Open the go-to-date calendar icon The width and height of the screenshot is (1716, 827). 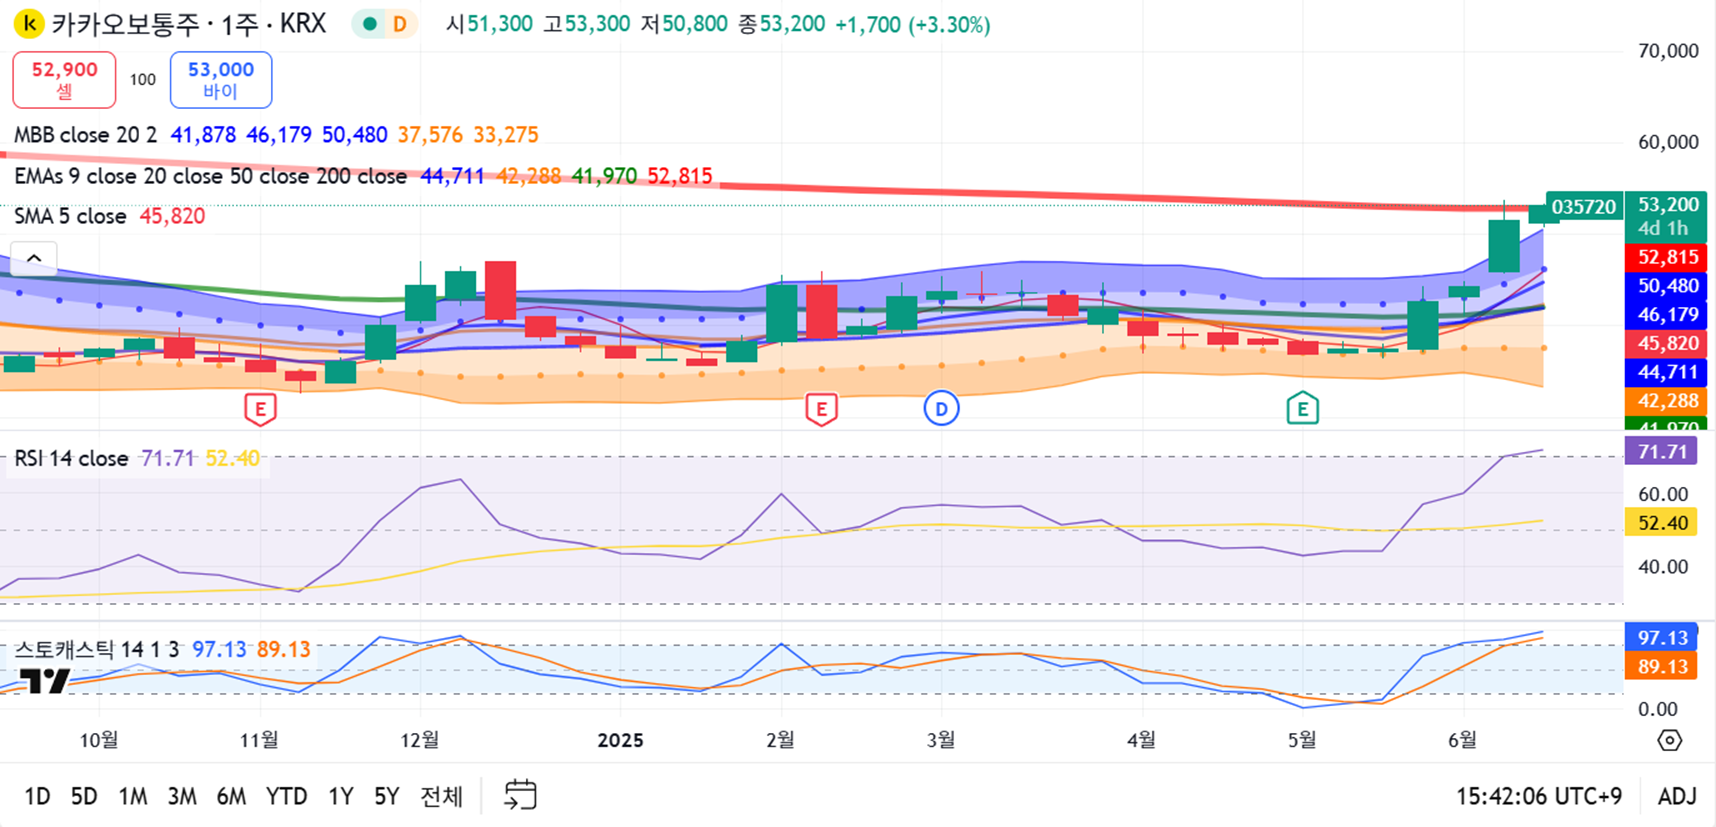tap(520, 795)
